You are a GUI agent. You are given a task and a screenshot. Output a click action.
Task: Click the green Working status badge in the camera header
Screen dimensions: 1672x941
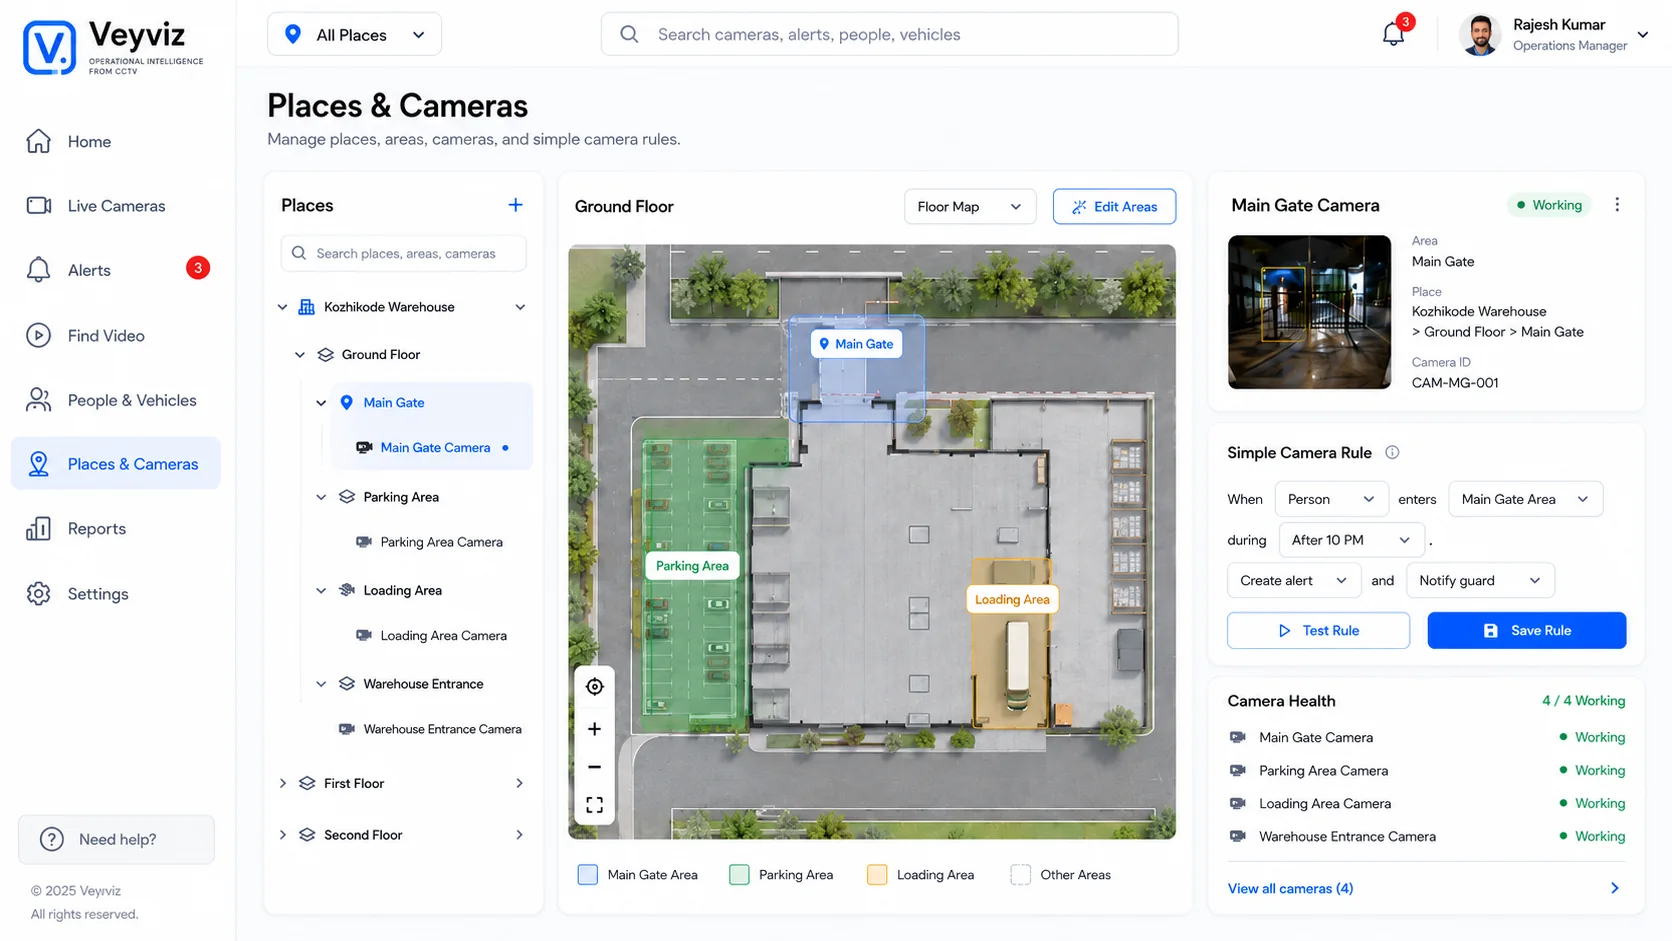[x=1549, y=205]
